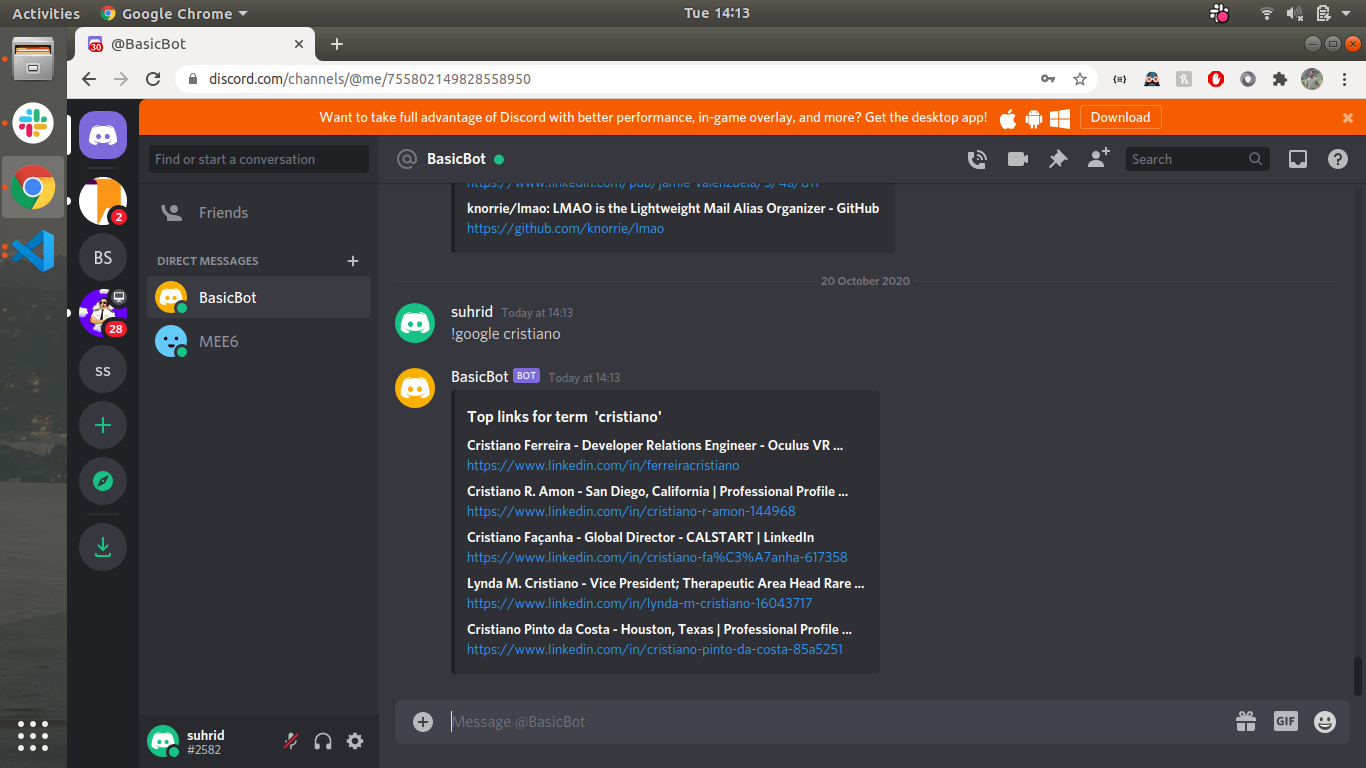
Task: Open github.com/knorrie/lmao link
Action: coord(565,229)
